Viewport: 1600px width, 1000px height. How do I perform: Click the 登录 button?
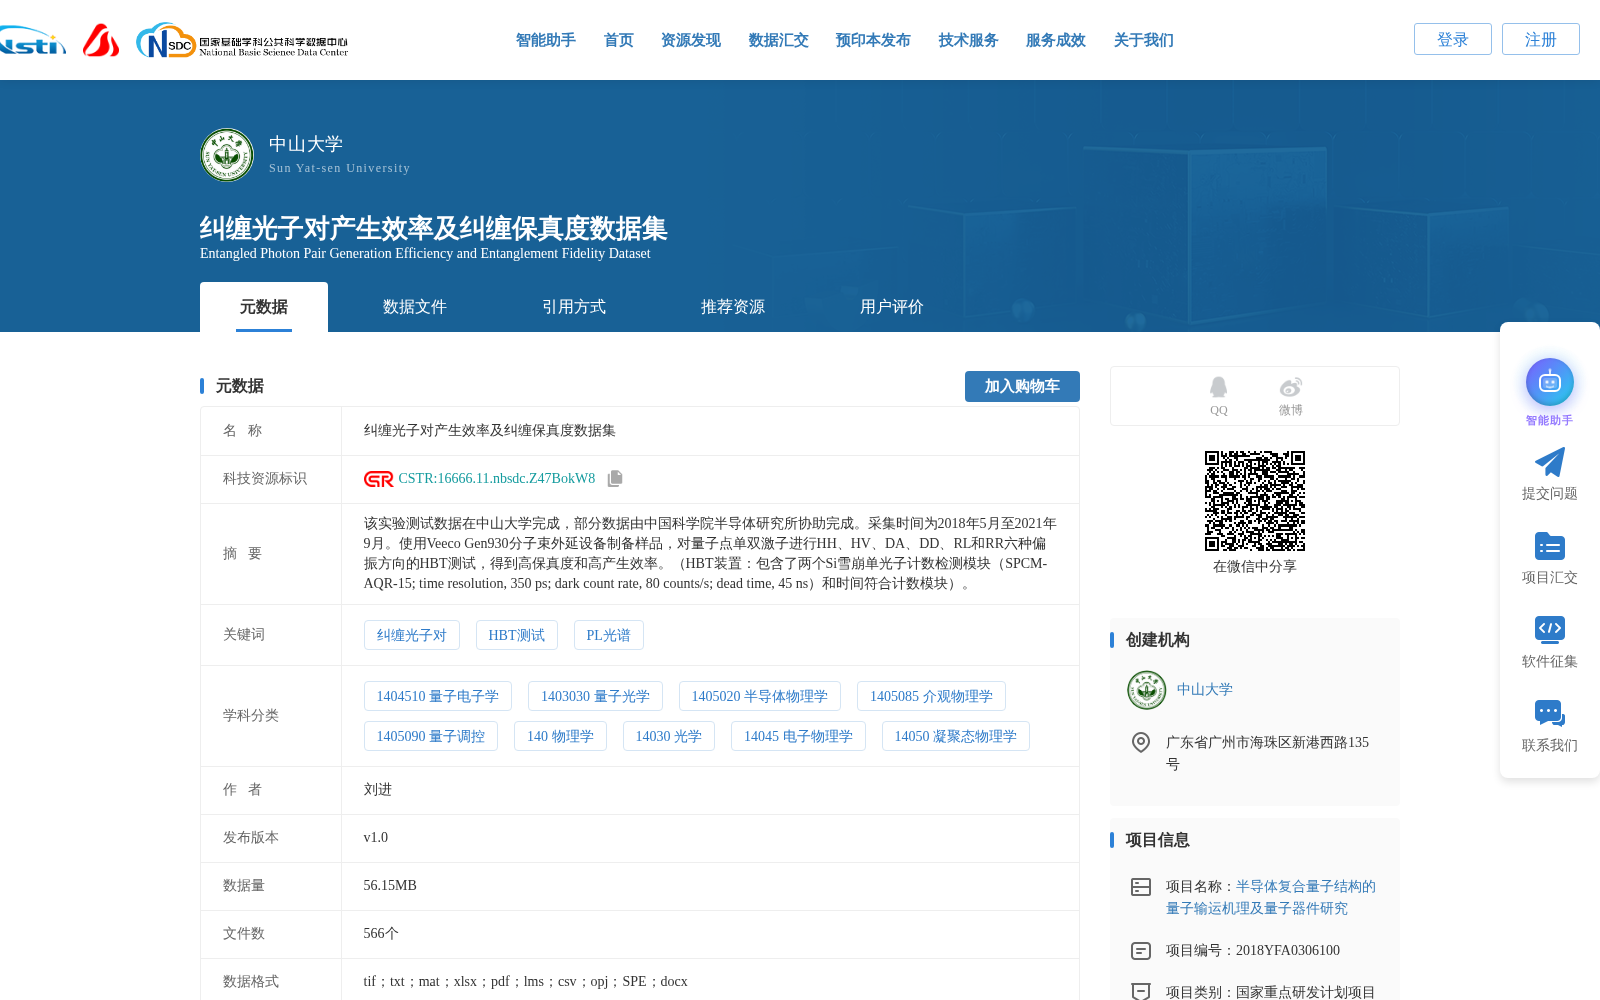coord(1452,39)
